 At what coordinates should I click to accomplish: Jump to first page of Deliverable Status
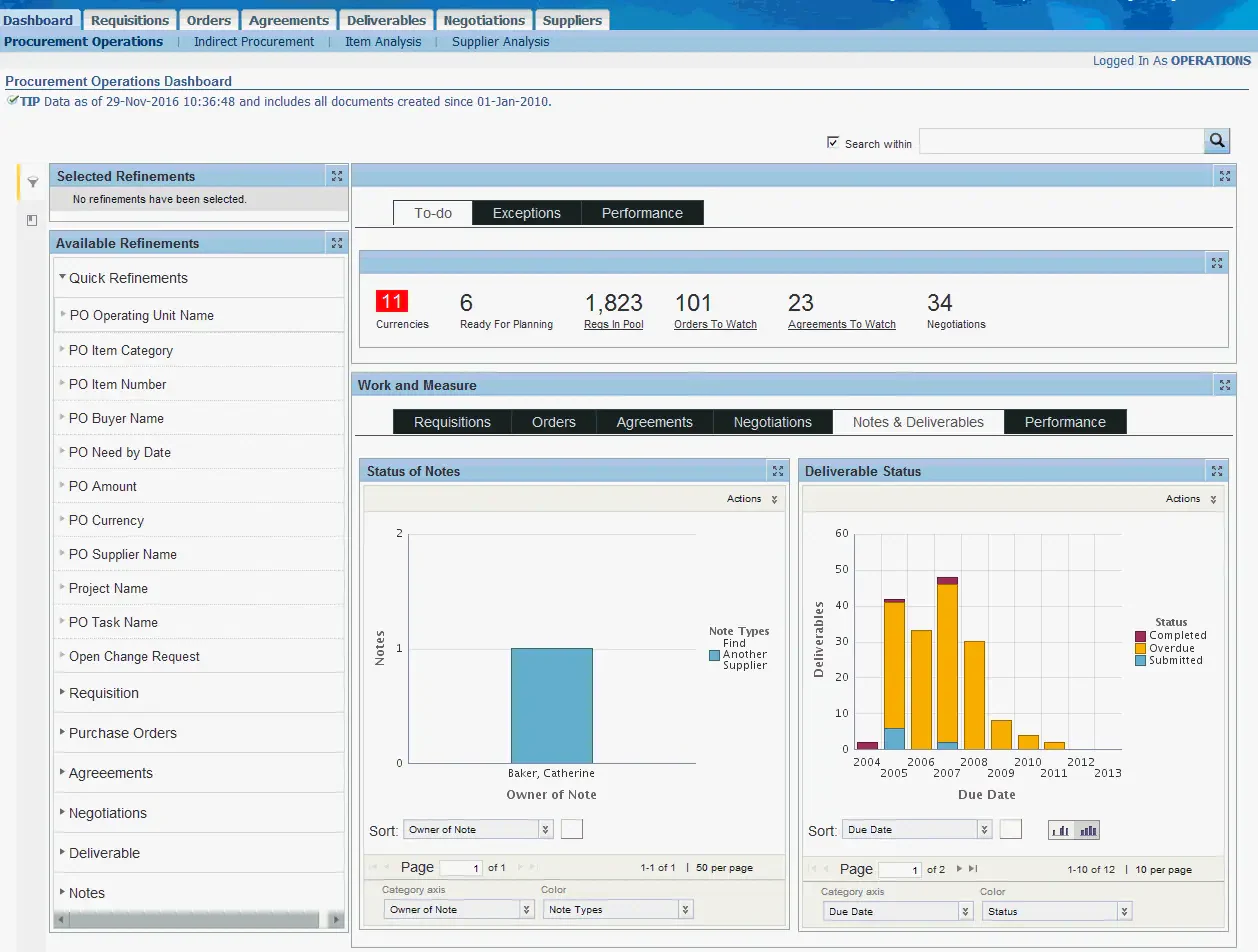(x=814, y=869)
